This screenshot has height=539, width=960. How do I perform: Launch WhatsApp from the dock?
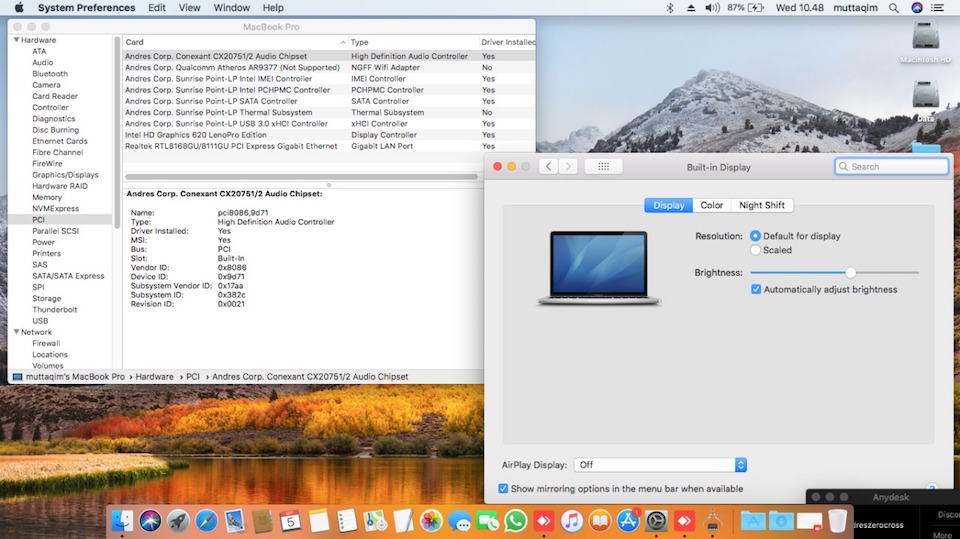pyautogui.click(x=516, y=520)
